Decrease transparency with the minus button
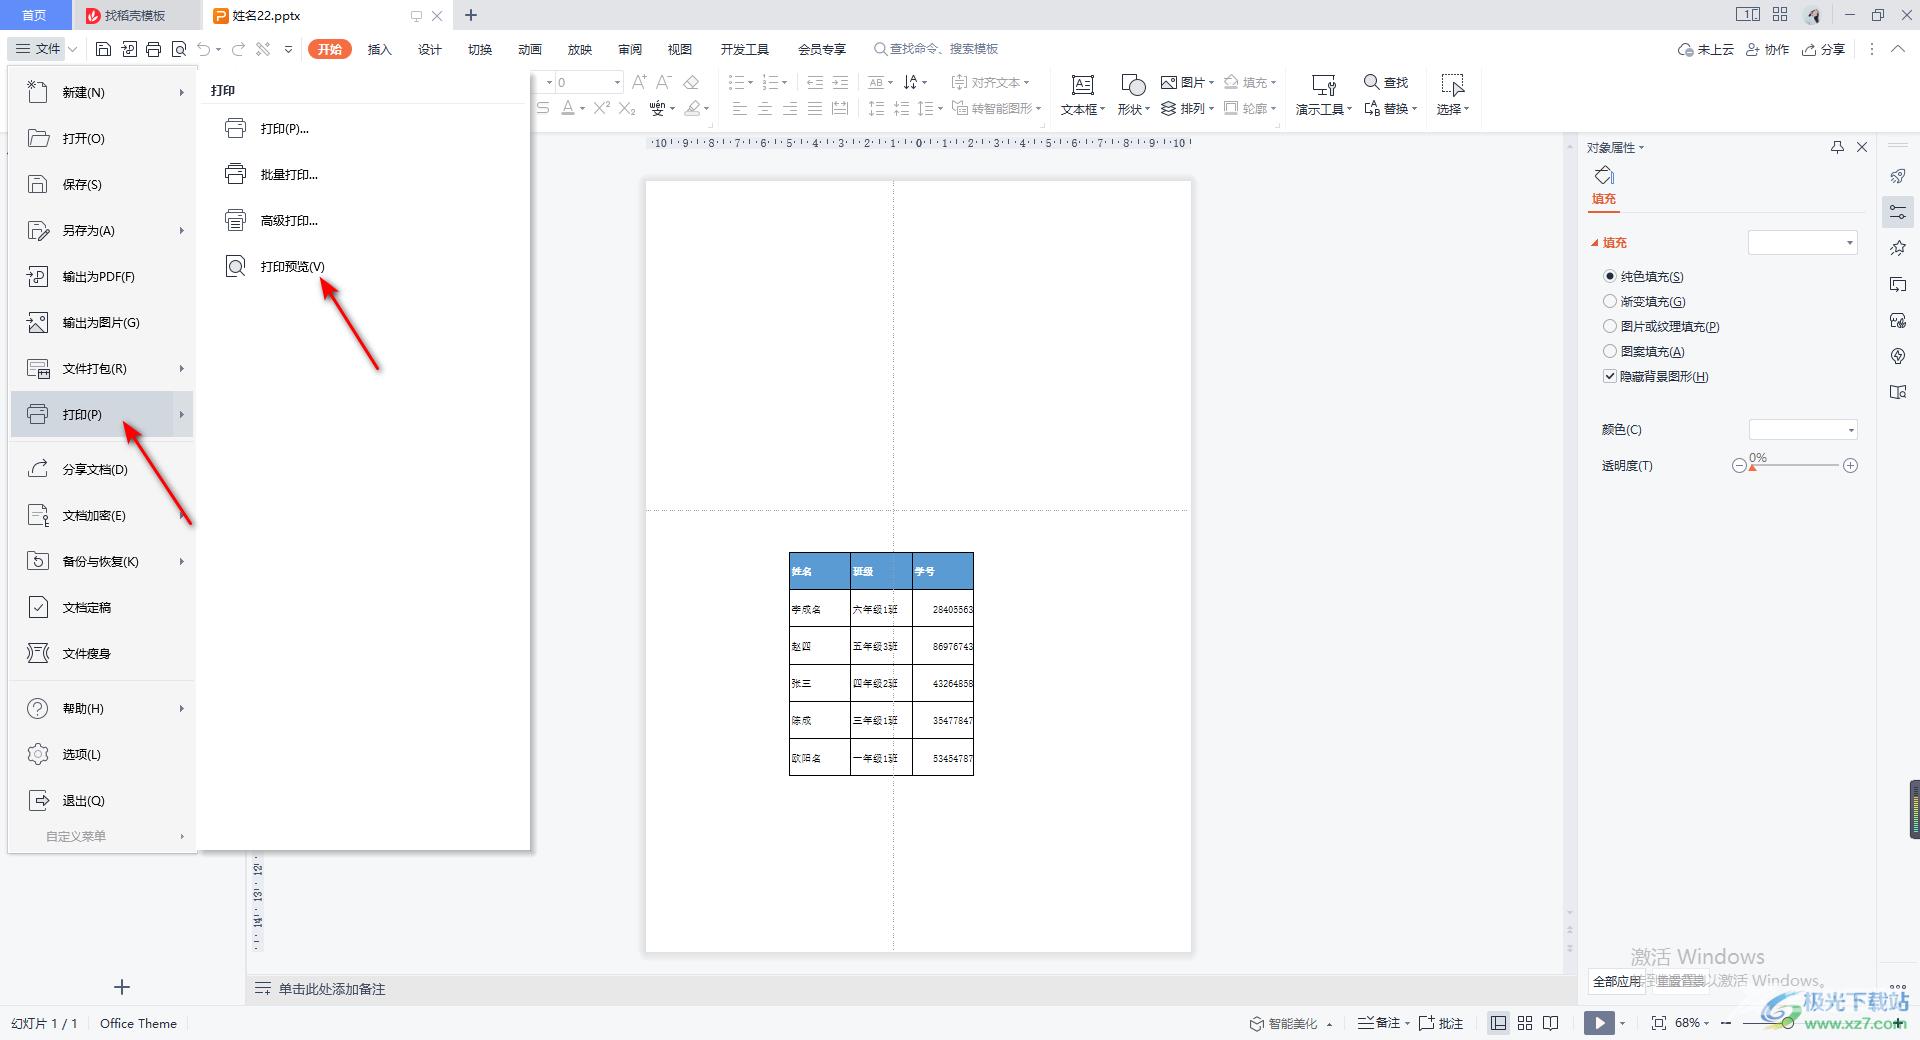Viewport: 1920px width, 1040px height. [x=1739, y=466]
